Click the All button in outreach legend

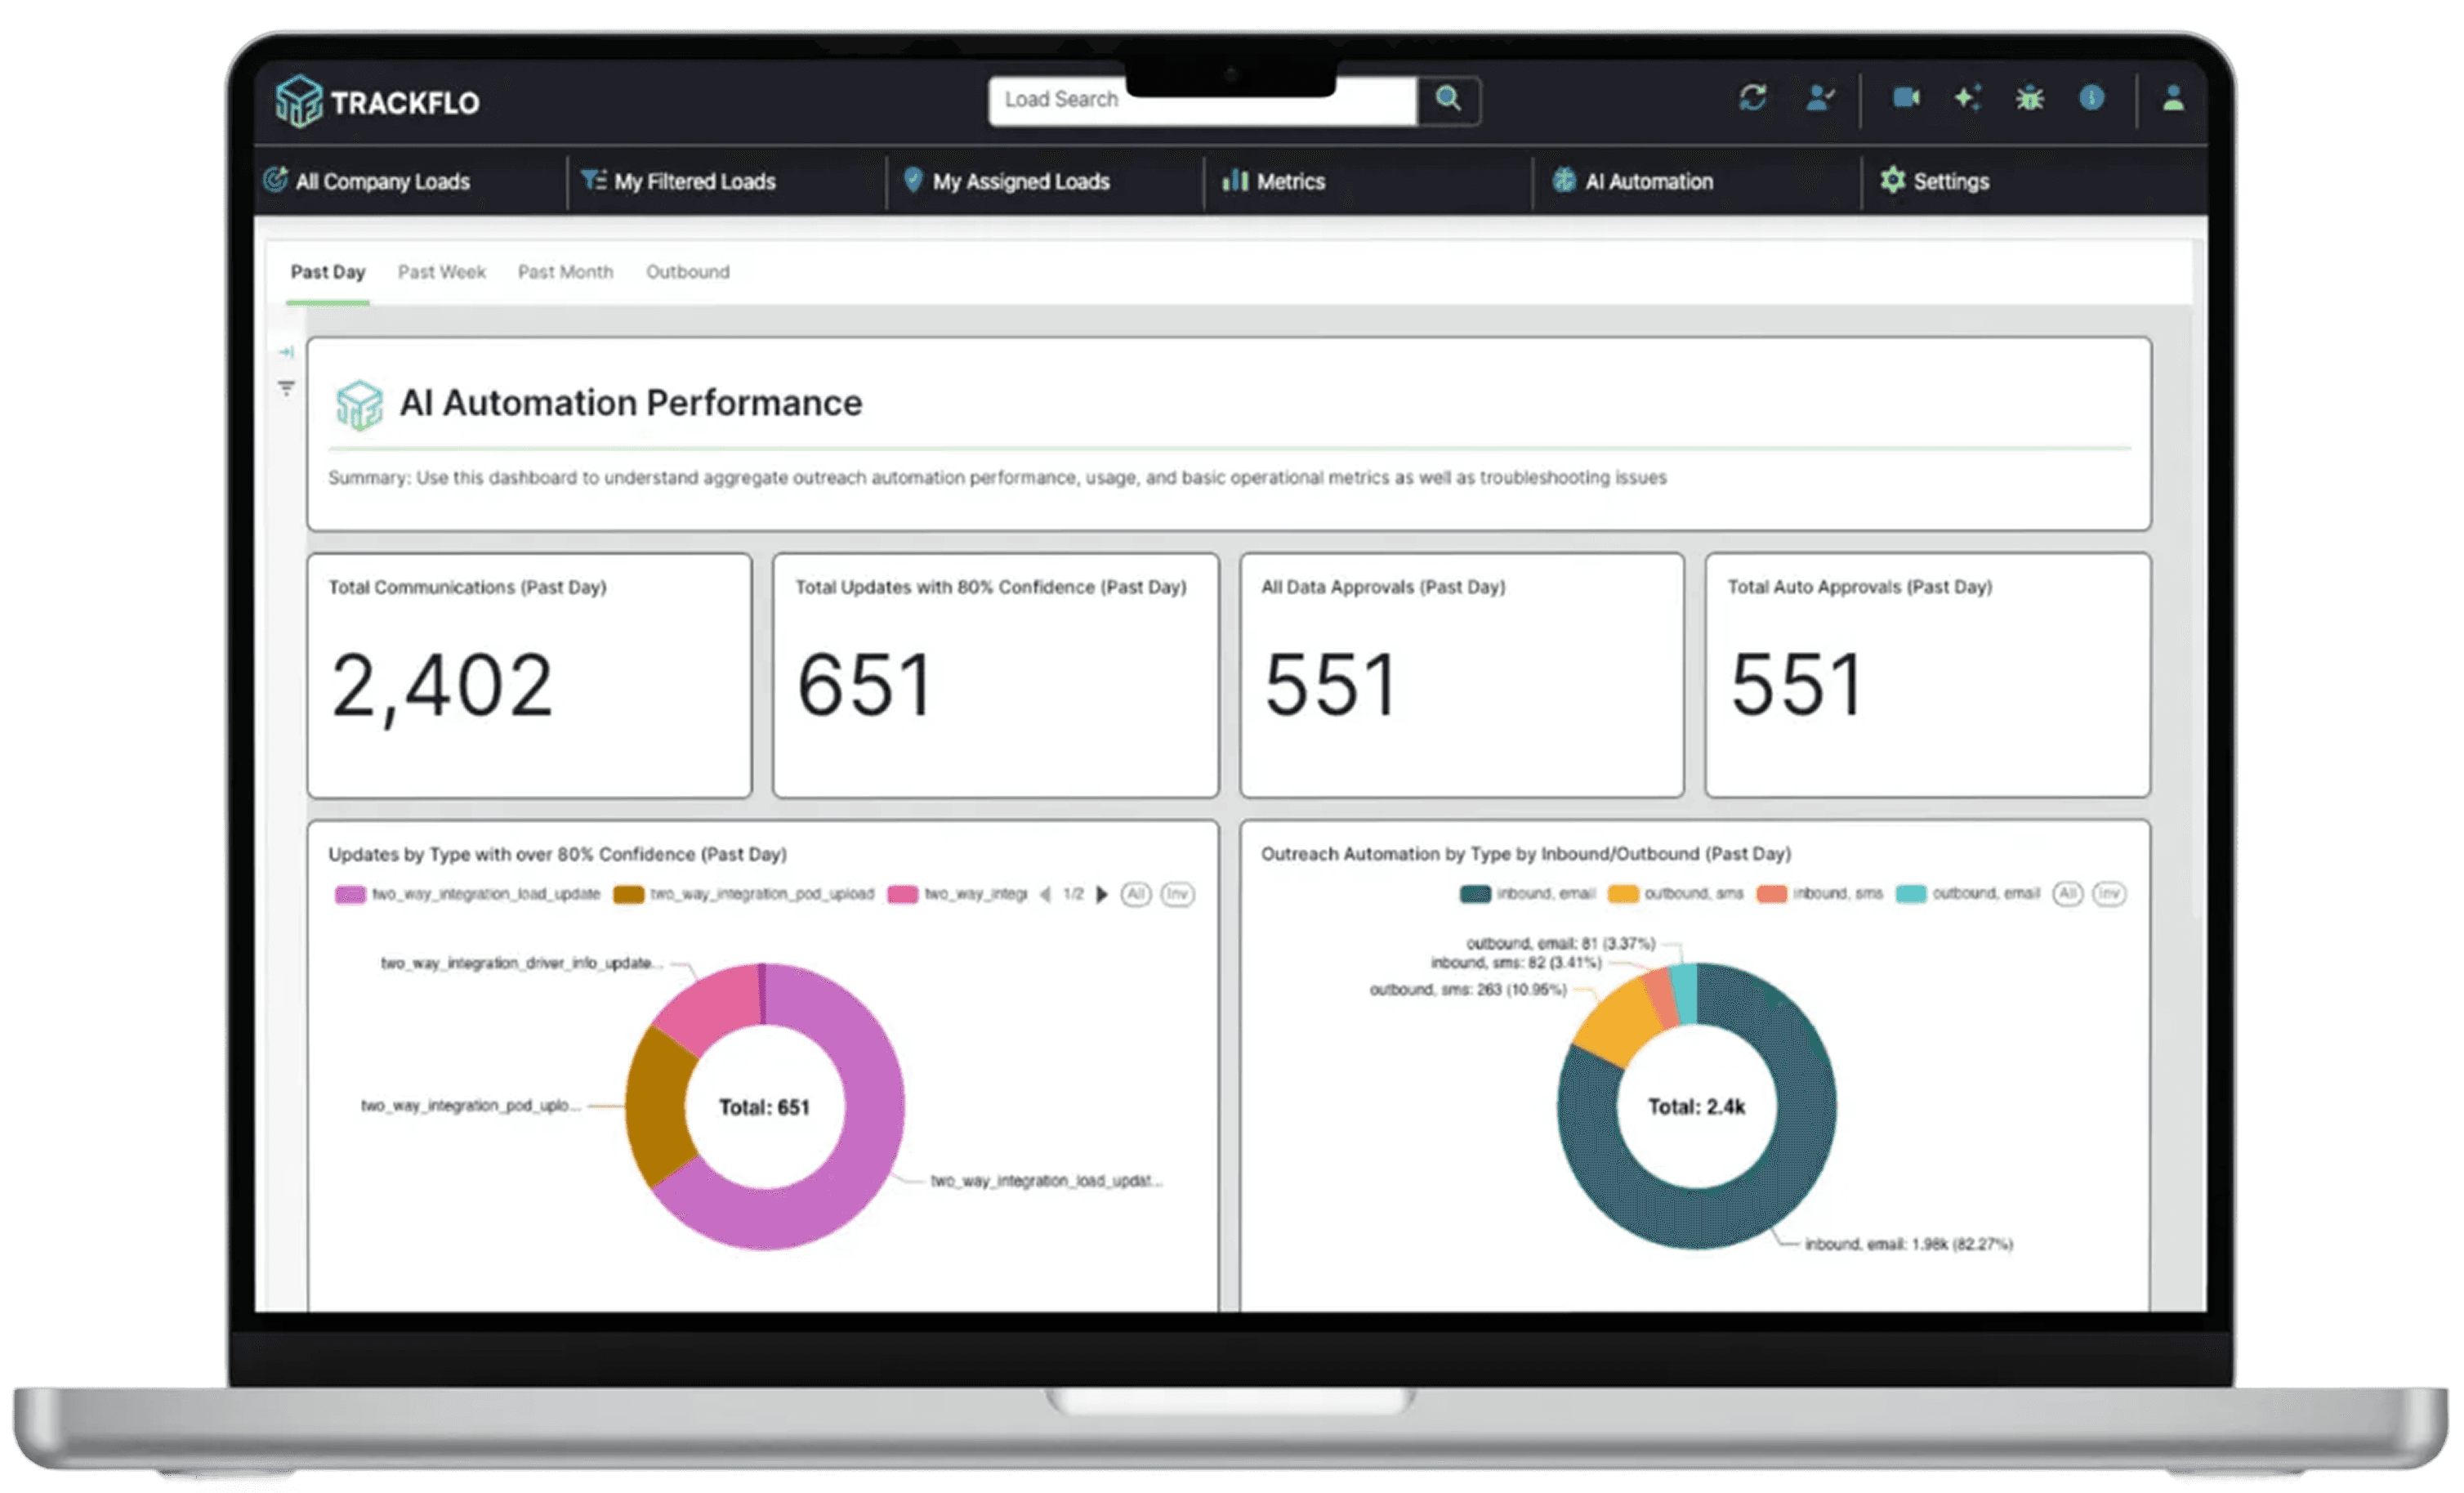coord(2067,893)
